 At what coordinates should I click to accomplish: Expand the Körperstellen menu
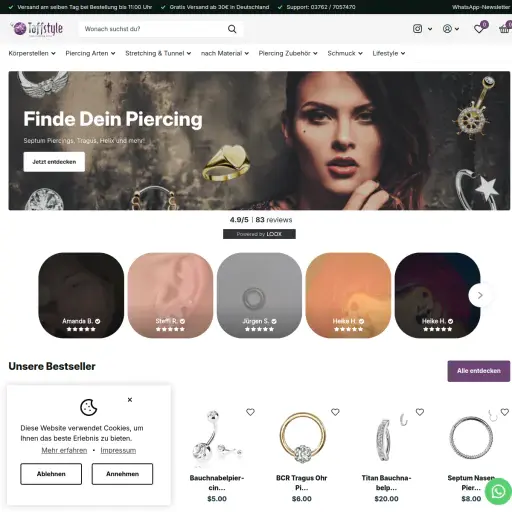point(32,53)
